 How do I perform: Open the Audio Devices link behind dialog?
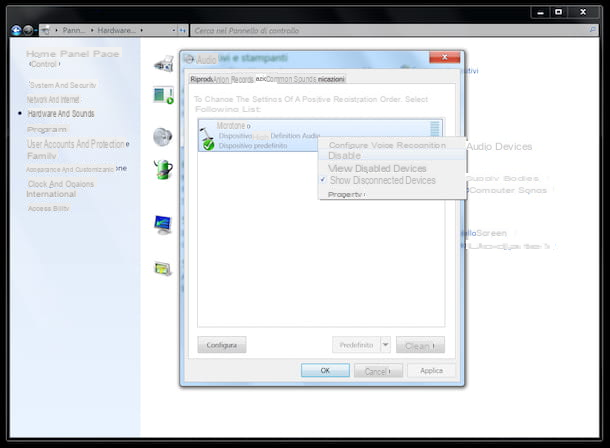coord(499,147)
